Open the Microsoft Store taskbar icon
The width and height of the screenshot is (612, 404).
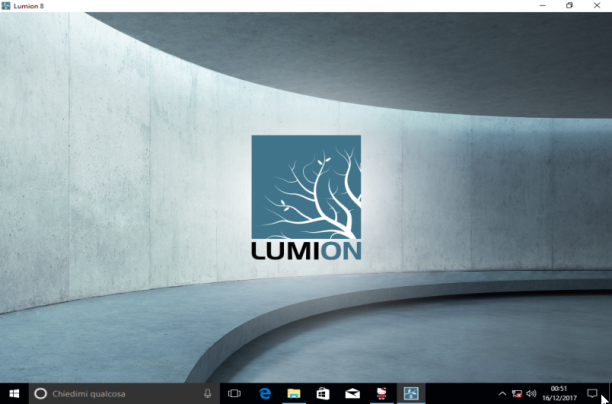323,393
